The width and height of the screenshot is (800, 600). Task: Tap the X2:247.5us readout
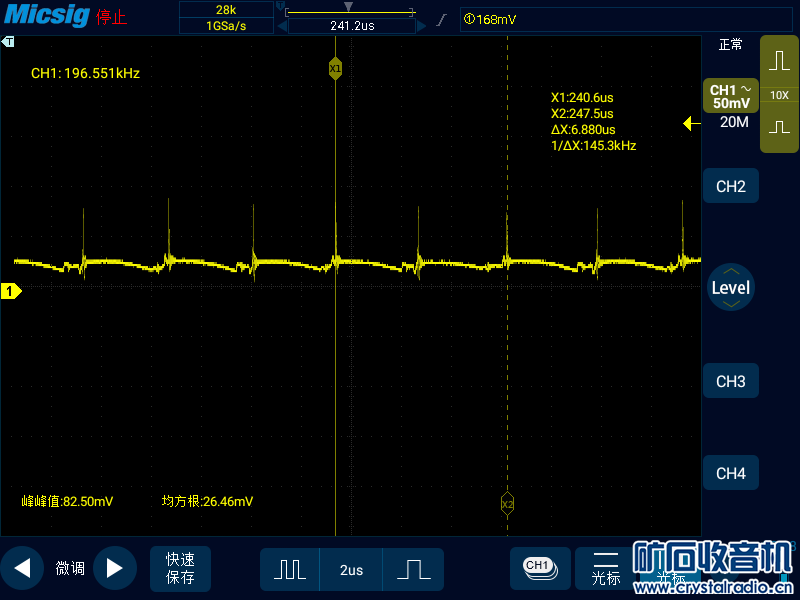(582, 114)
